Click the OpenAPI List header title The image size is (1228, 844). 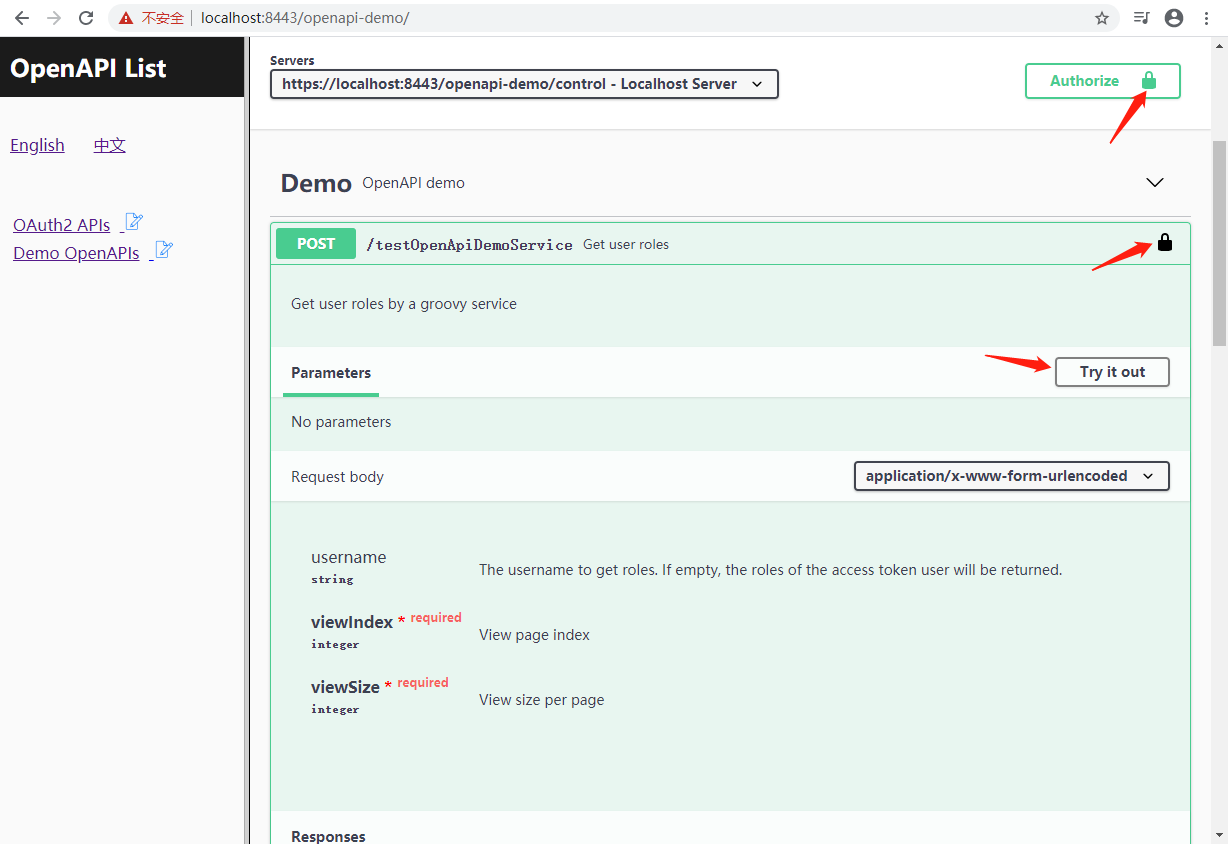[88, 68]
